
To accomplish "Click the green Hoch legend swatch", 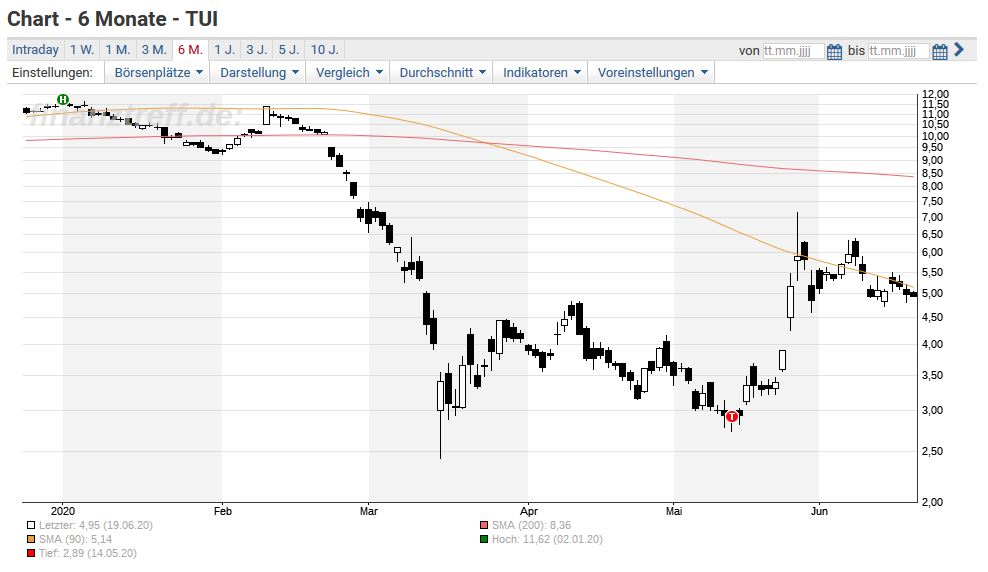I will click(484, 539).
